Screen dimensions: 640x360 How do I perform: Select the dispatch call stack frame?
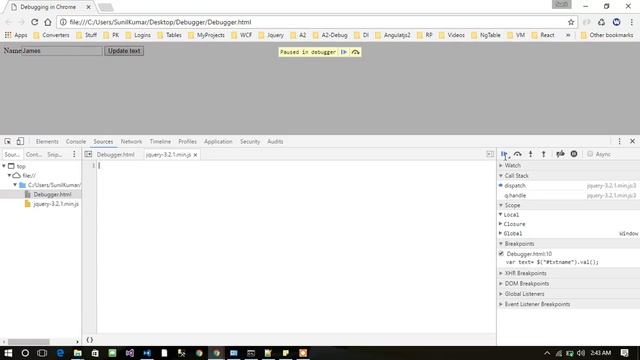click(568, 185)
